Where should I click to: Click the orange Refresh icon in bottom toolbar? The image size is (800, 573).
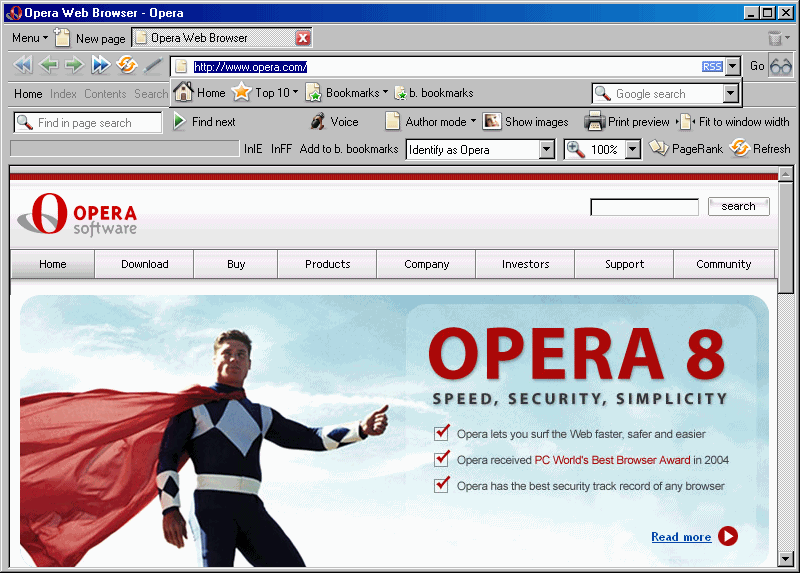(x=739, y=148)
